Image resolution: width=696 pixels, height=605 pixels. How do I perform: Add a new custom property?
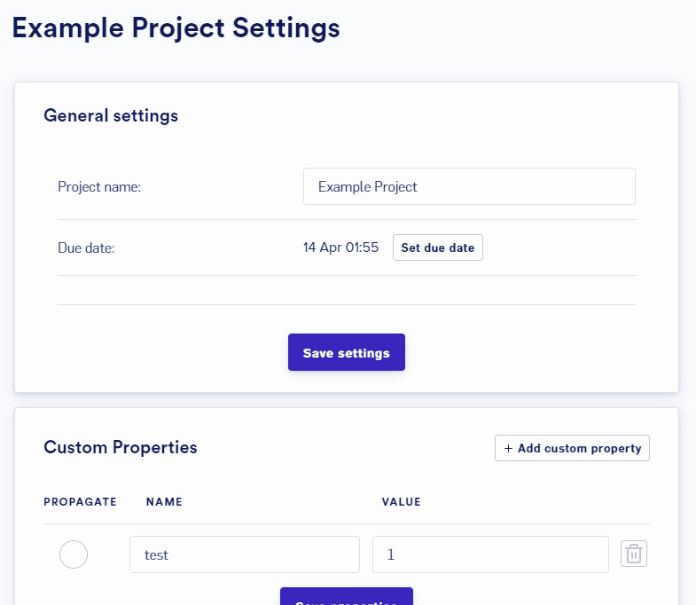tap(572, 448)
